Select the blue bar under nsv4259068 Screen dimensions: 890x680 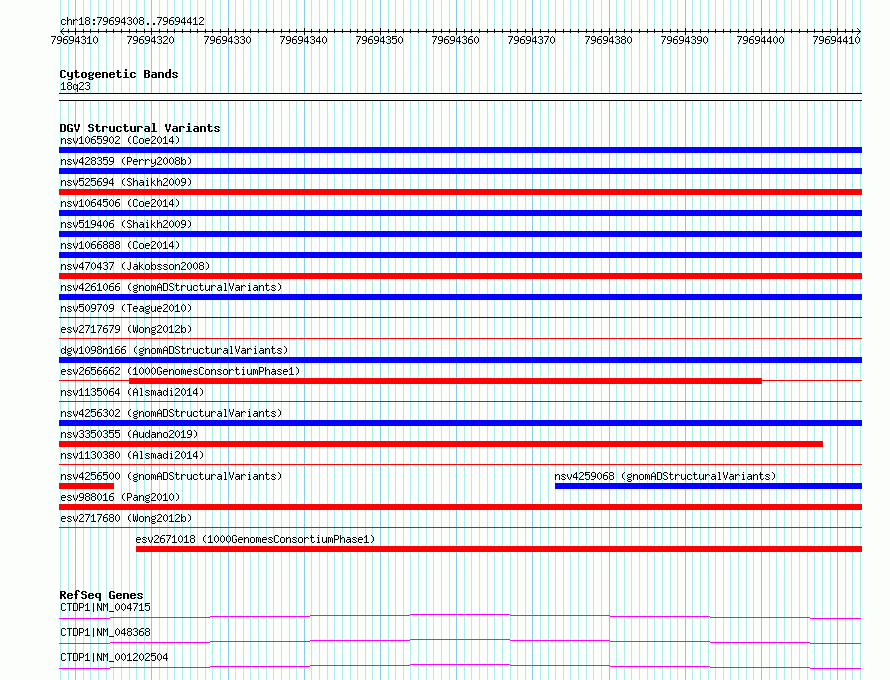click(x=708, y=486)
